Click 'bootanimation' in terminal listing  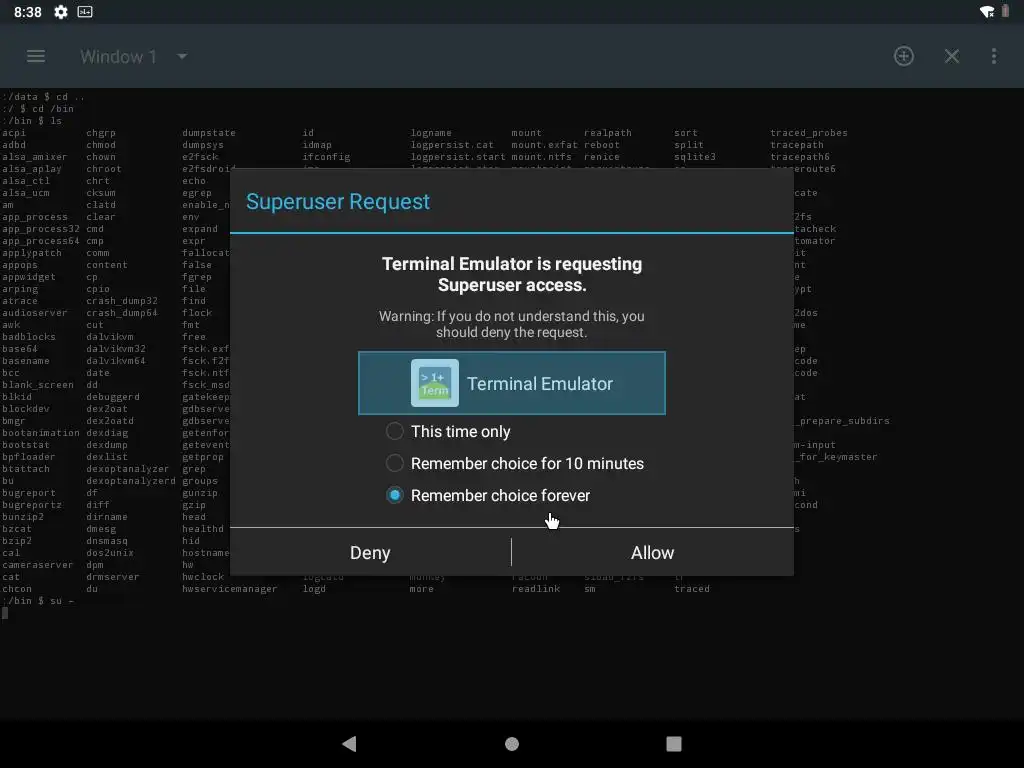pyautogui.click(x=40, y=433)
